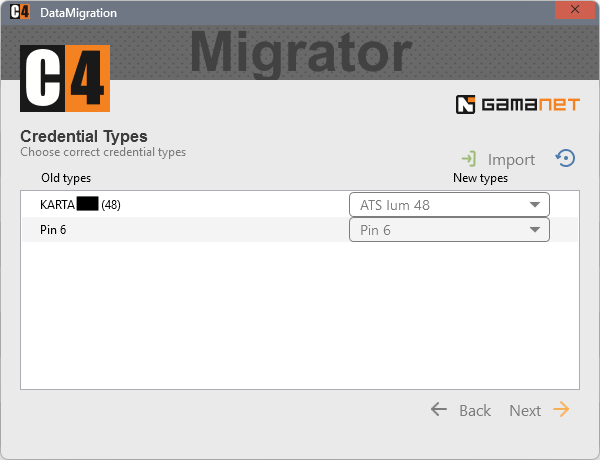600x460 pixels.
Task: Open the Pin 6 new type dropdown
Action: (449, 230)
